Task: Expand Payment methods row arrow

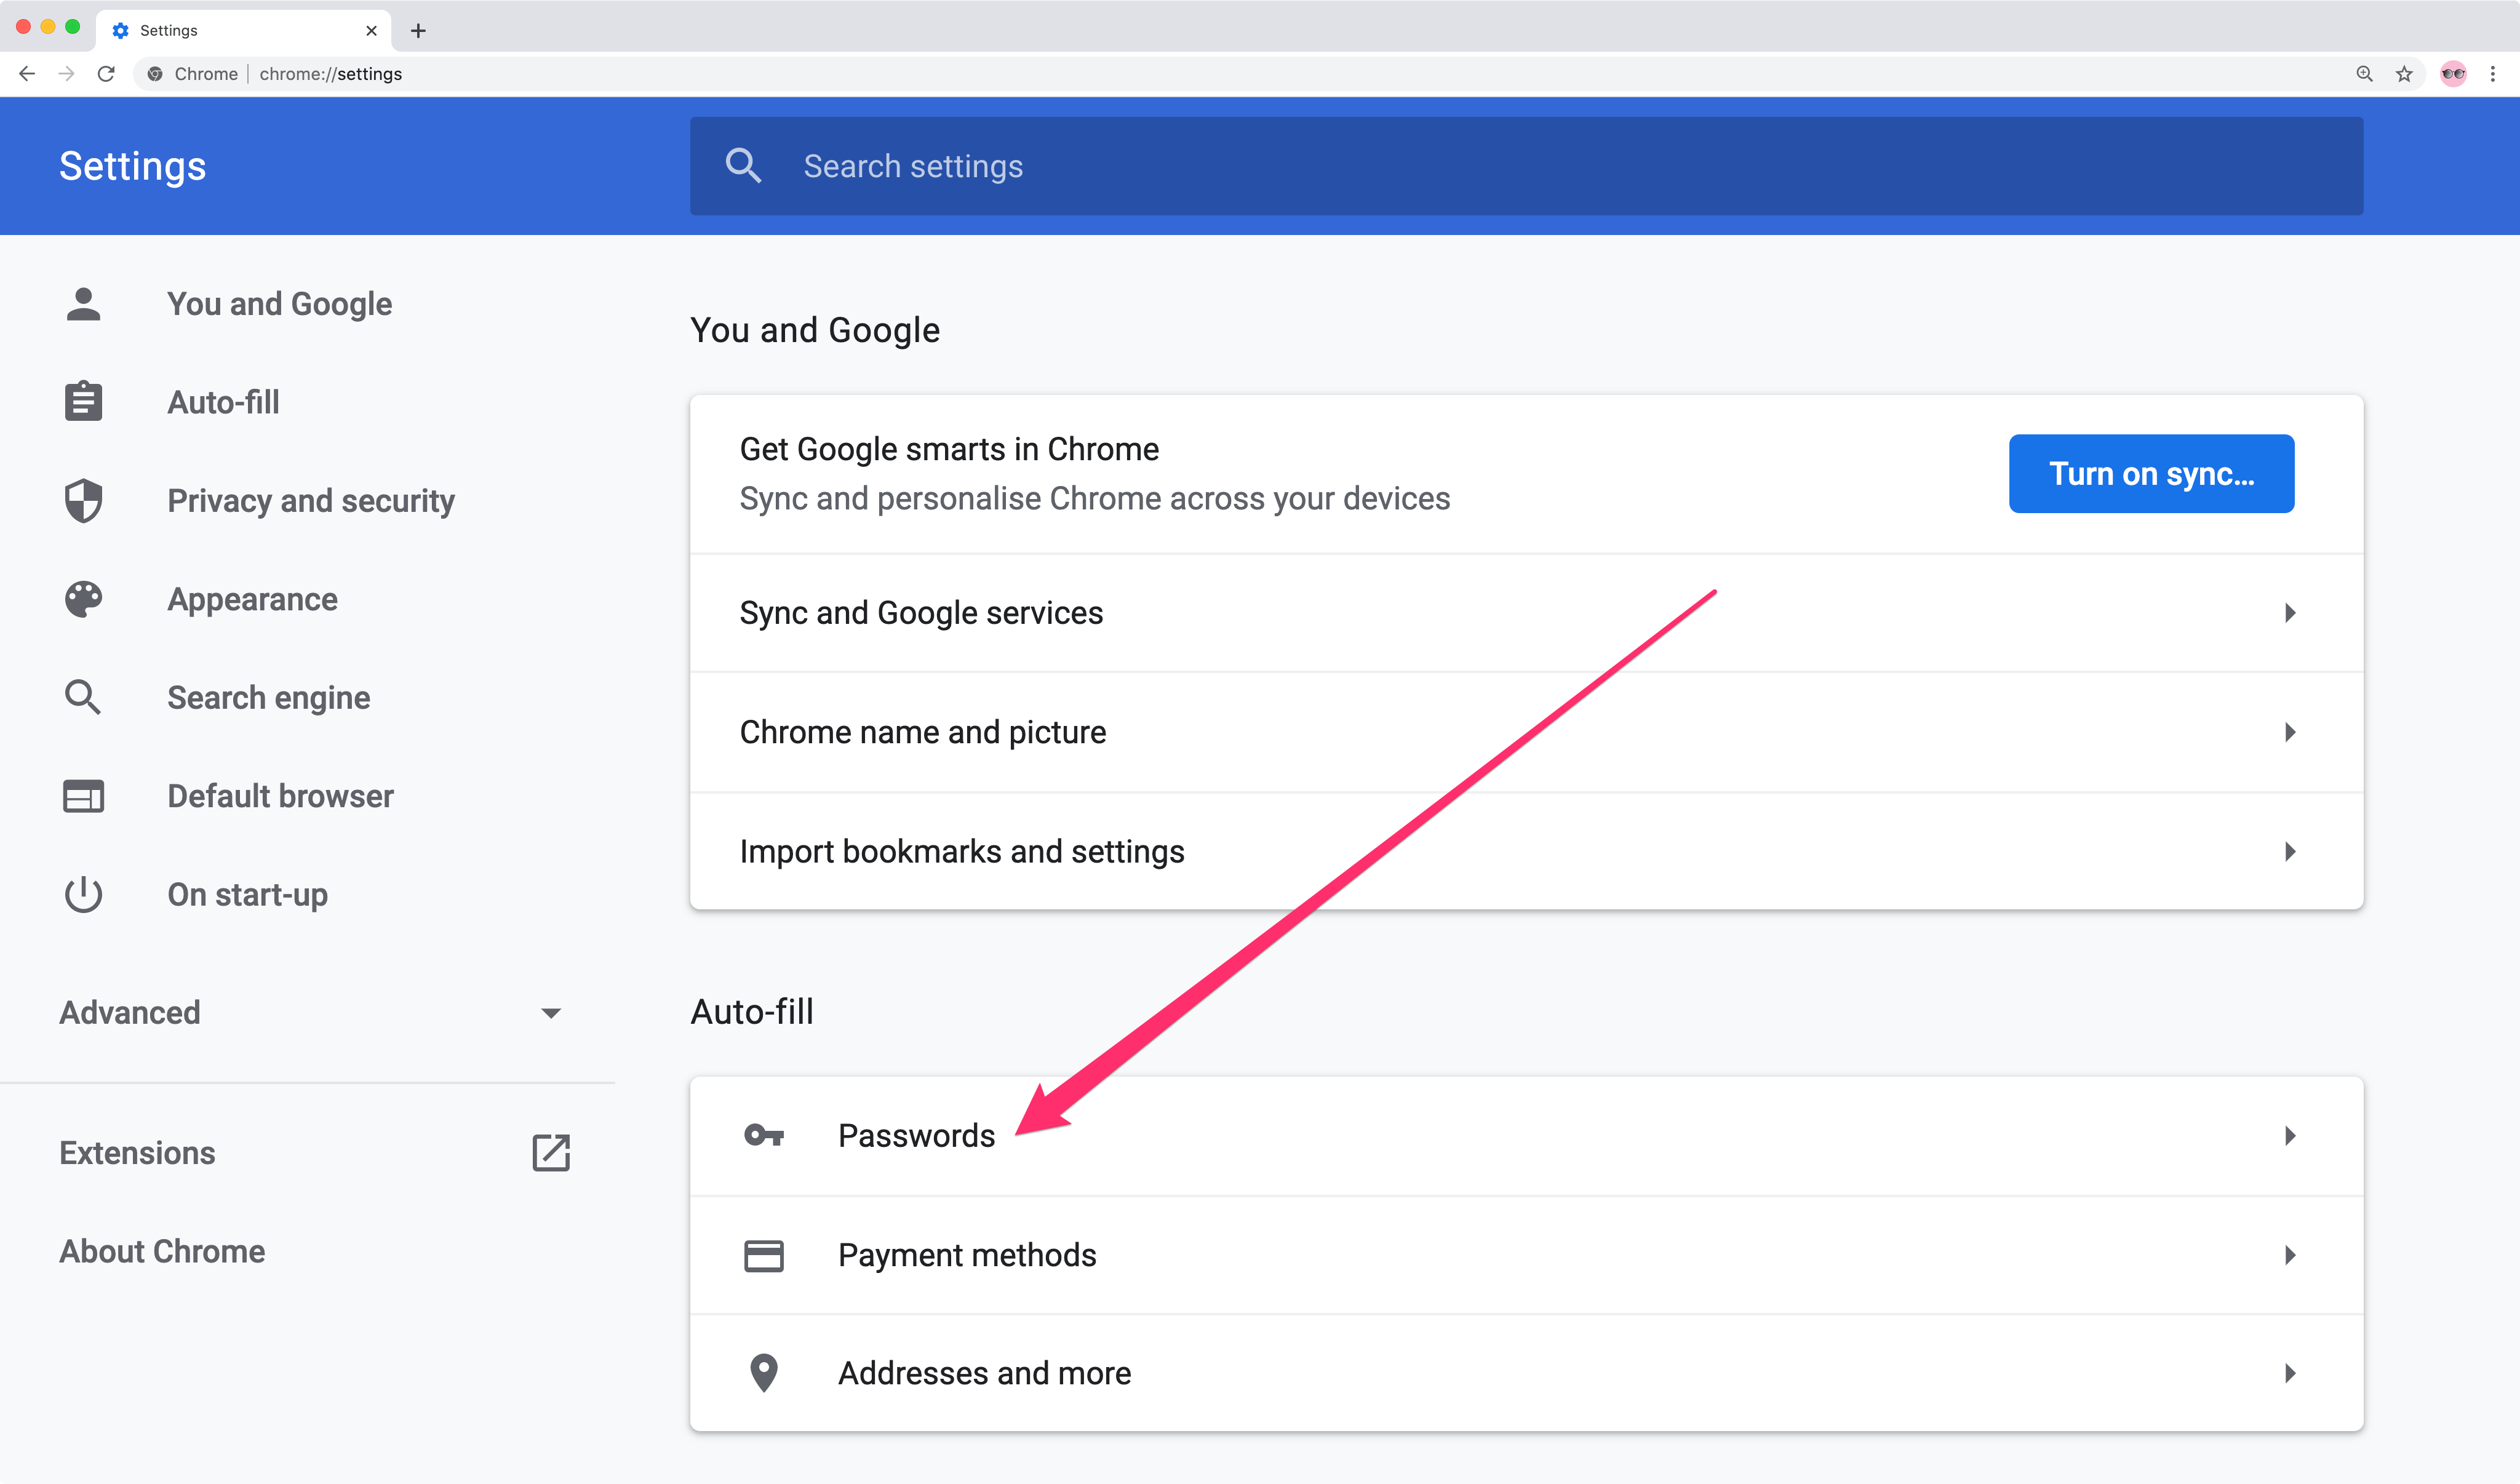Action: tap(2290, 1255)
